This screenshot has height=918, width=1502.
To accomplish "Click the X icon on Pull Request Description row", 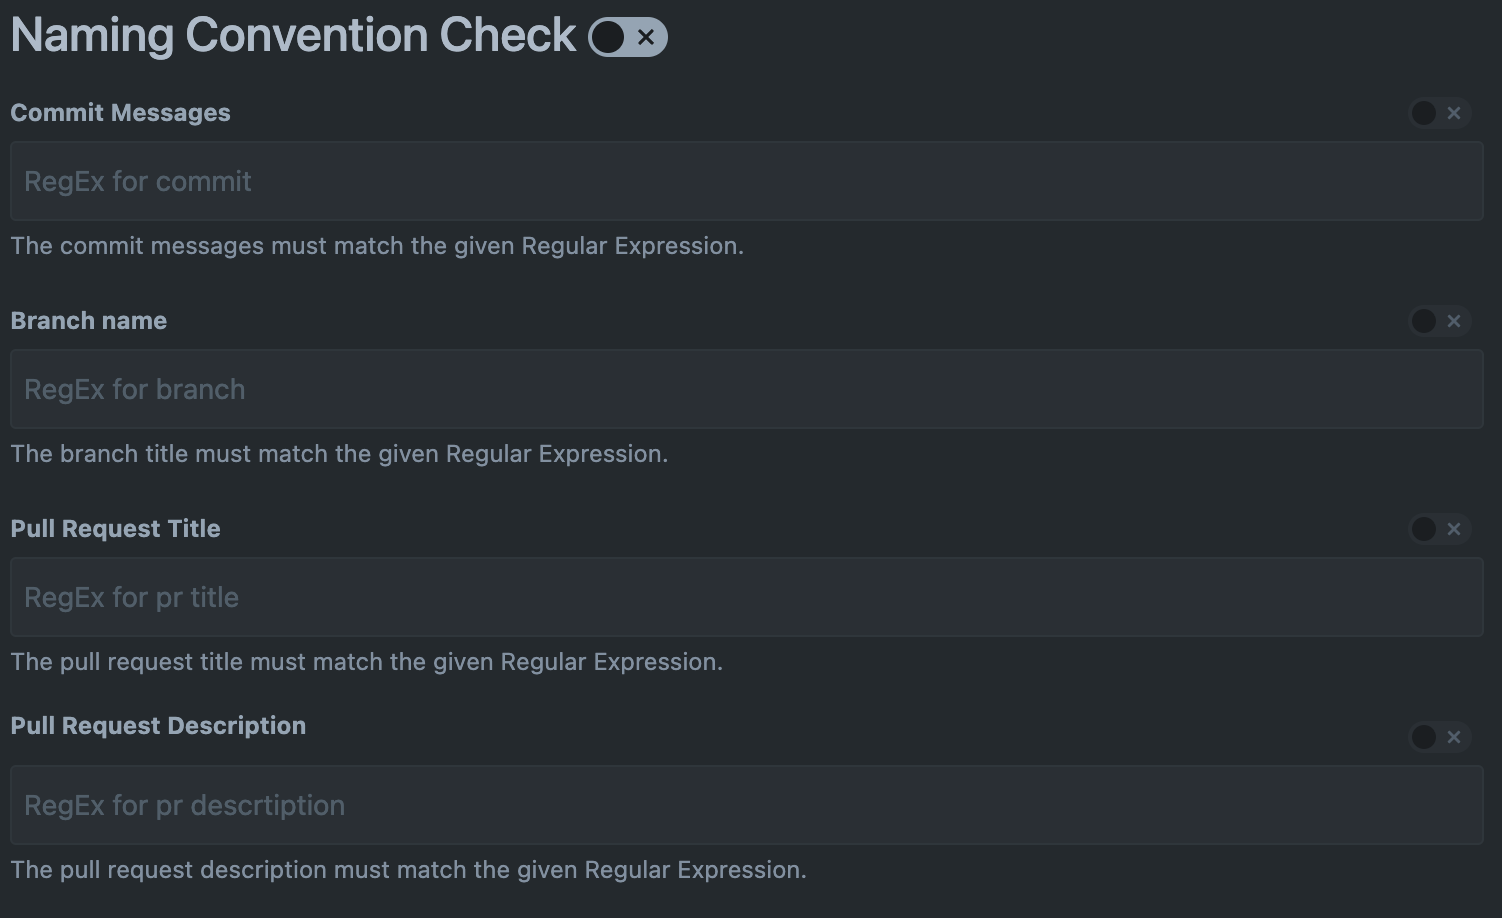I will [1452, 737].
